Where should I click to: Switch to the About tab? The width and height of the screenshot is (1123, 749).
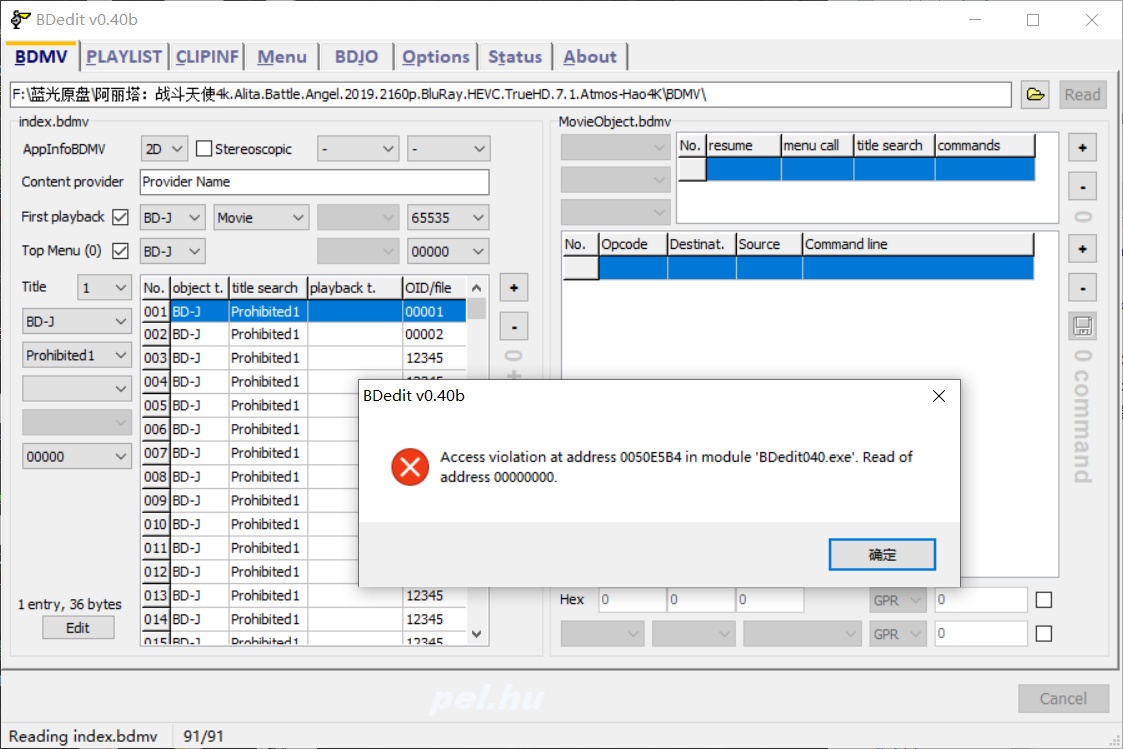coord(589,57)
